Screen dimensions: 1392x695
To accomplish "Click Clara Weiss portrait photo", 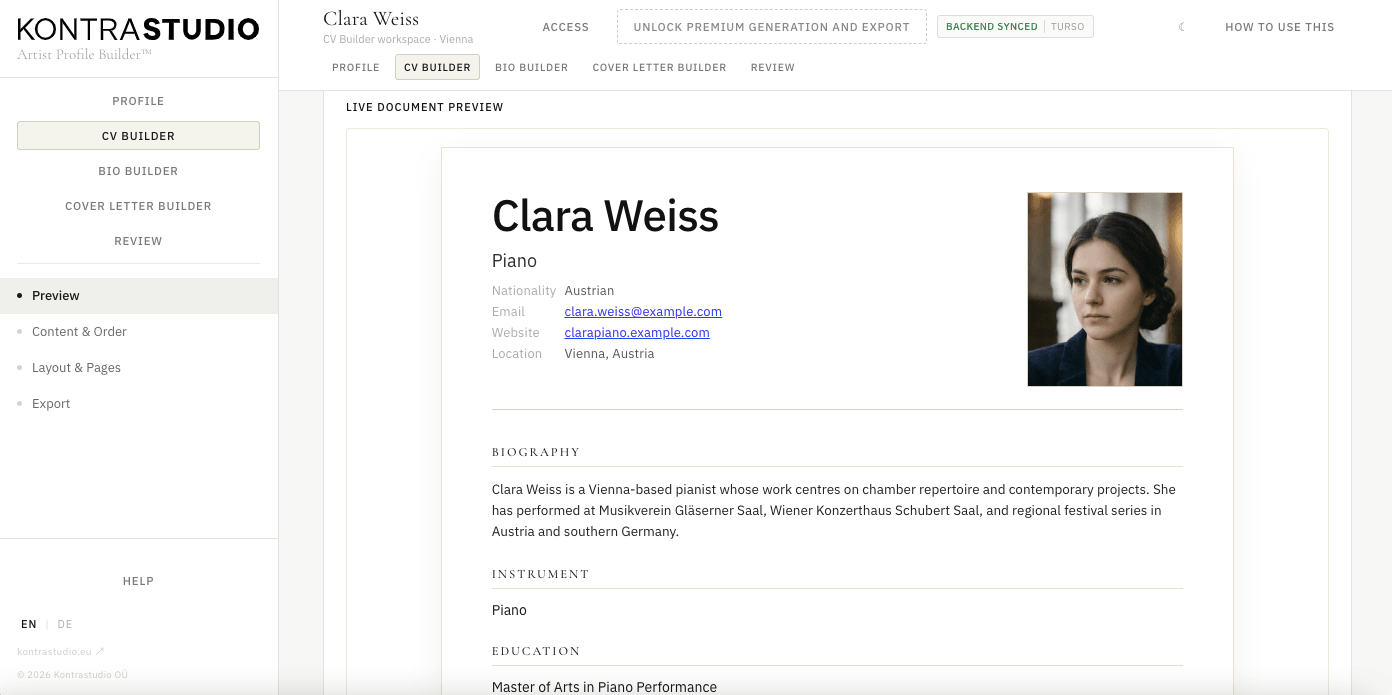I will pos(1105,289).
